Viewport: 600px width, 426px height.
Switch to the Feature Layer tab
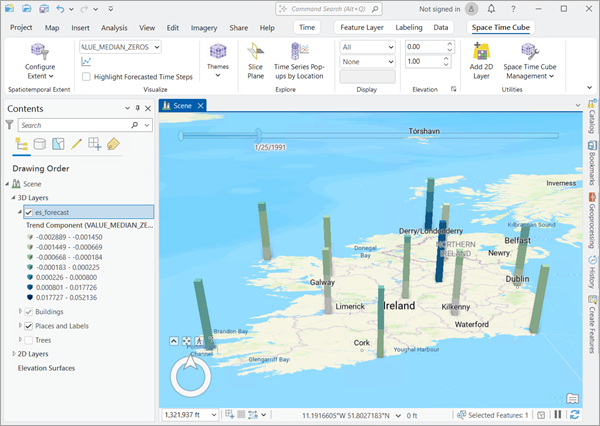pos(360,28)
